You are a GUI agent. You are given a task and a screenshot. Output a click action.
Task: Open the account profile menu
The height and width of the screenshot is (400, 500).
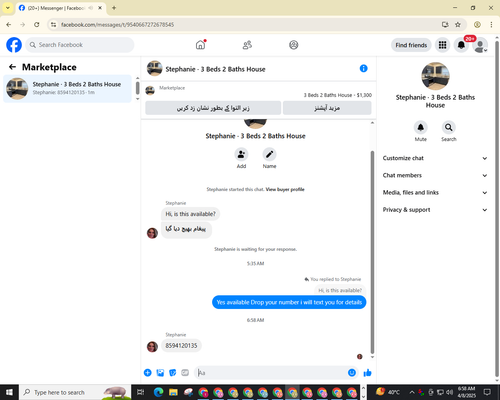pos(480,45)
